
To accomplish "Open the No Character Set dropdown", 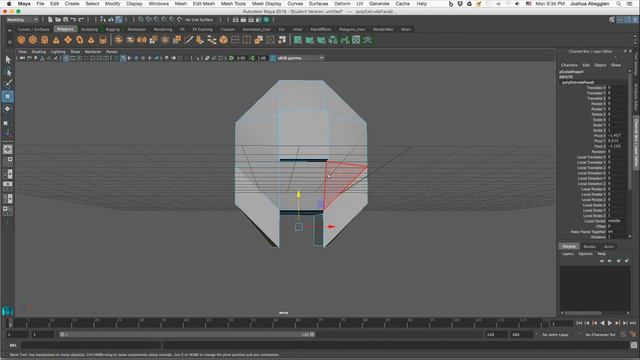I will point(600,334).
